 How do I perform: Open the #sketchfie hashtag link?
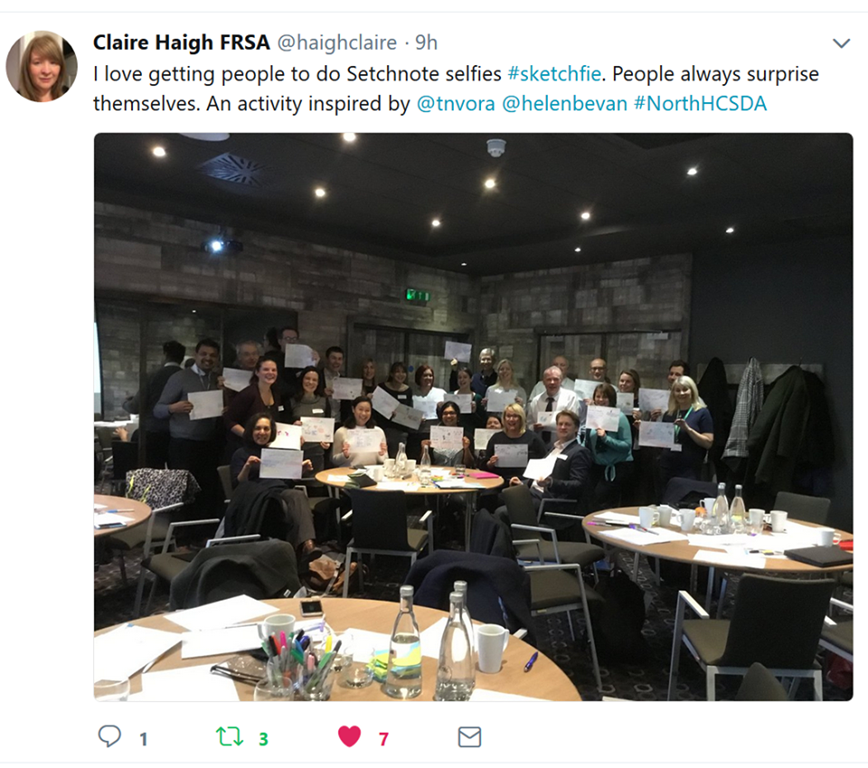pyautogui.click(x=554, y=74)
